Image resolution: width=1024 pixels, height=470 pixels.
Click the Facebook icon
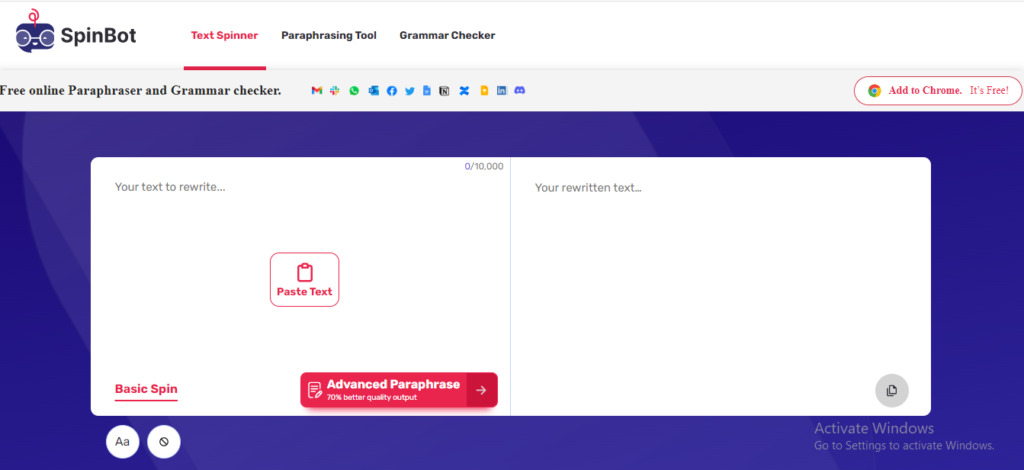pyautogui.click(x=391, y=91)
